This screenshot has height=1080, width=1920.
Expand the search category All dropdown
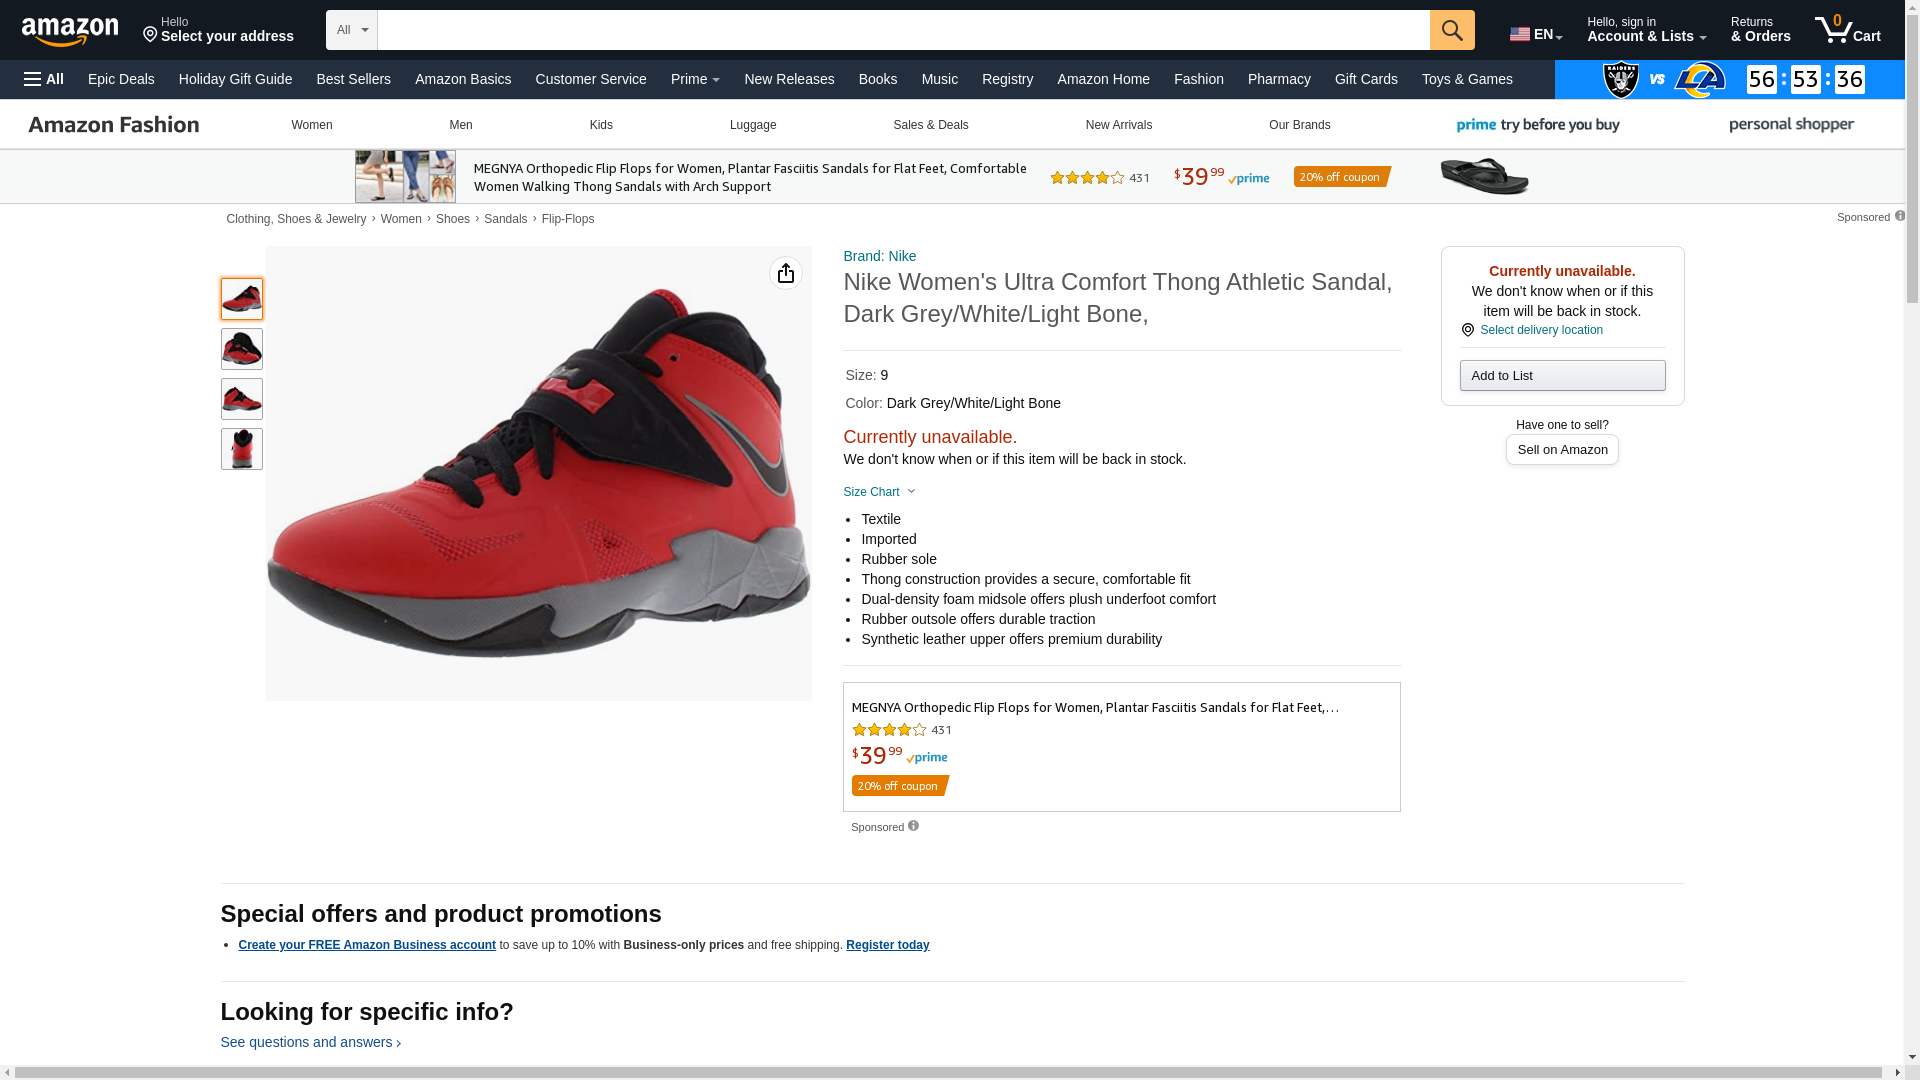point(352,30)
